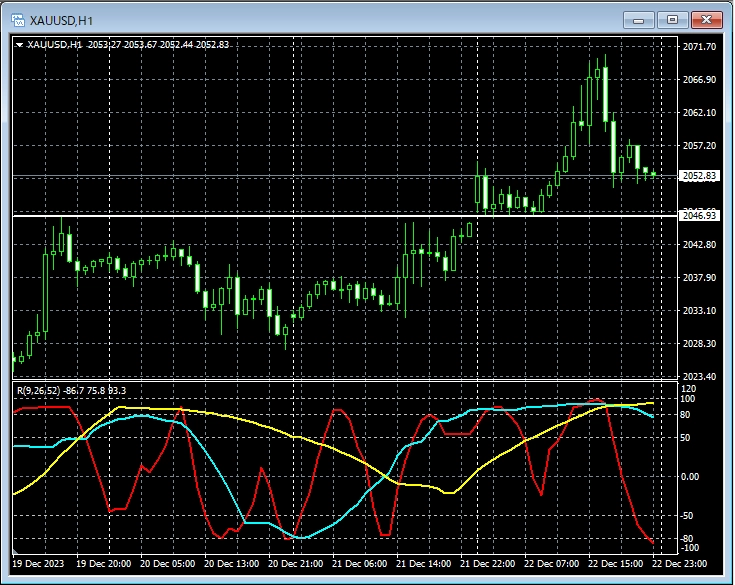This screenshot has height=585, width=735.
Task: Minimize the XAUUSD,H1 chart window
Action: pyautogui.click(x=638, y=19)
